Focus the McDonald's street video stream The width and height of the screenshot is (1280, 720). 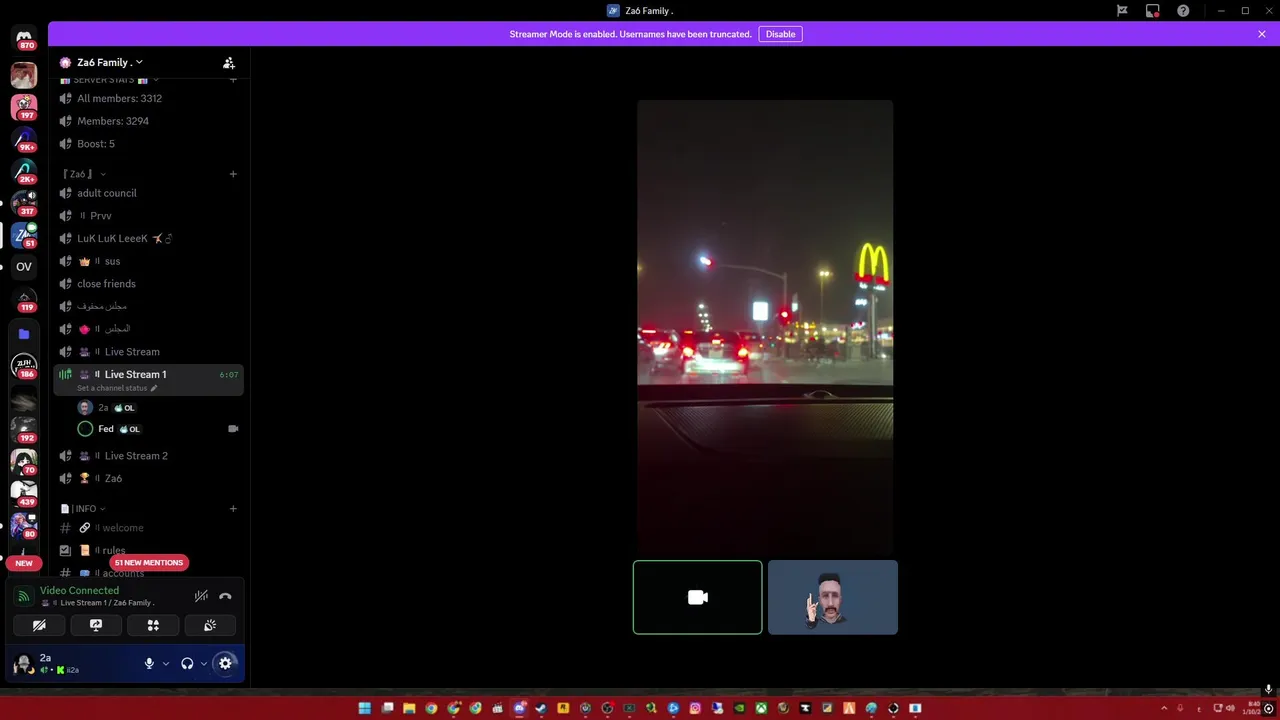[x=765, y=327]
